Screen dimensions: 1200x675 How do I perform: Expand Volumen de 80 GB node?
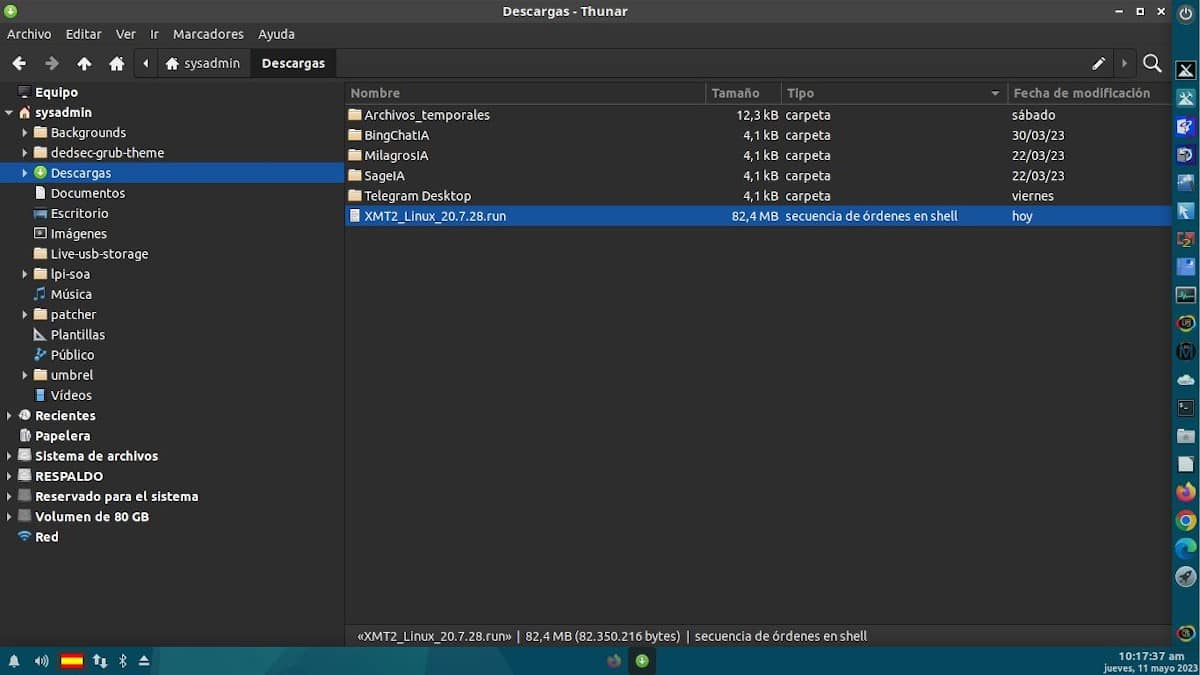[9, 516]
